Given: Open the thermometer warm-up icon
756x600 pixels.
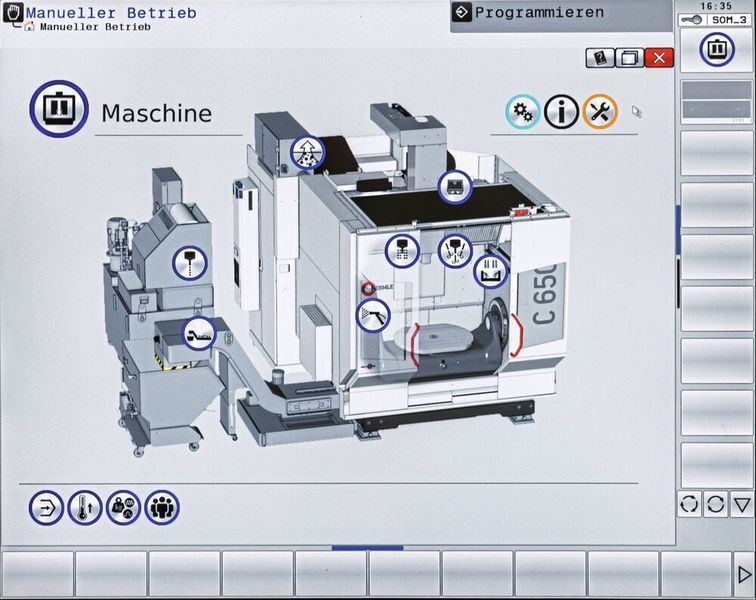Looking at the screenshot, I should click(x=85, y=507).
